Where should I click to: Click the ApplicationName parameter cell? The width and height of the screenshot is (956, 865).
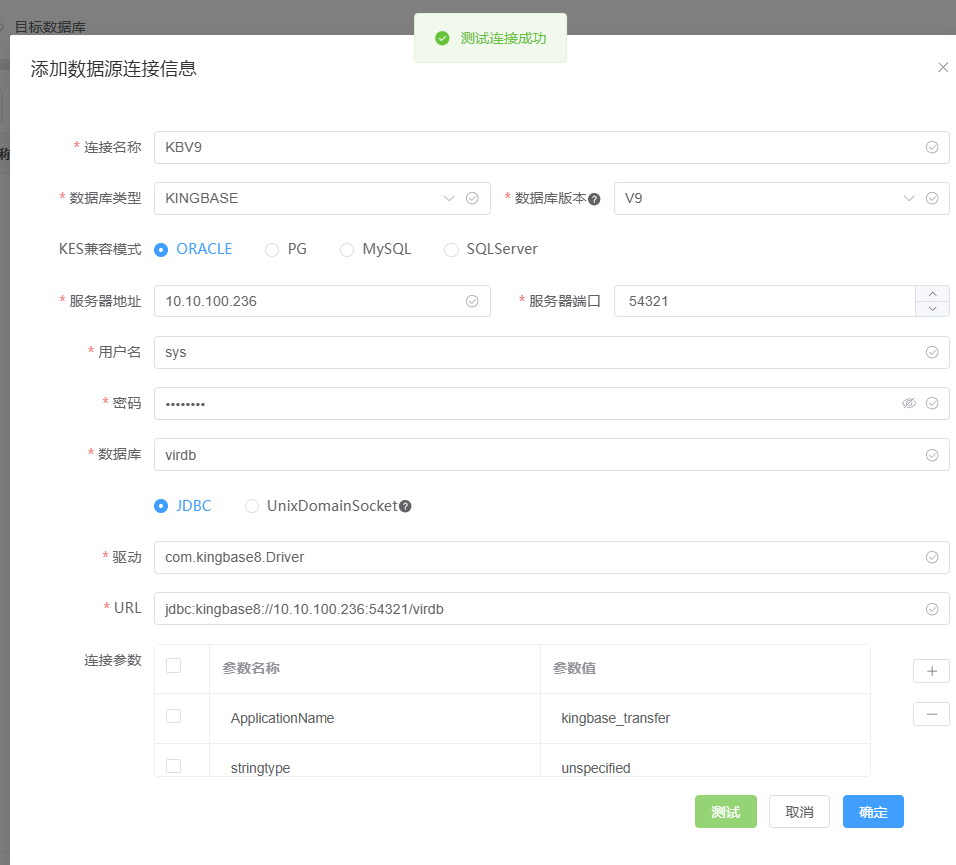(x=375, y=718)
